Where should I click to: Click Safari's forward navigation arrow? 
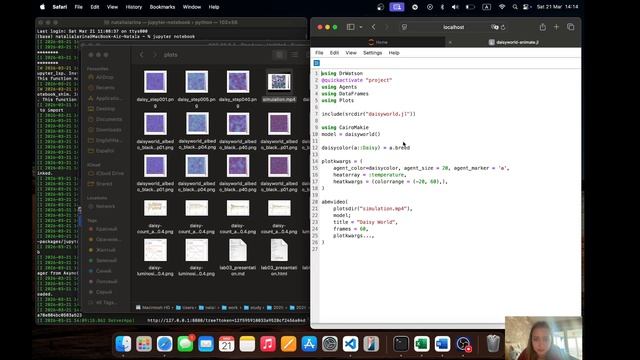[x=387, y=27]
